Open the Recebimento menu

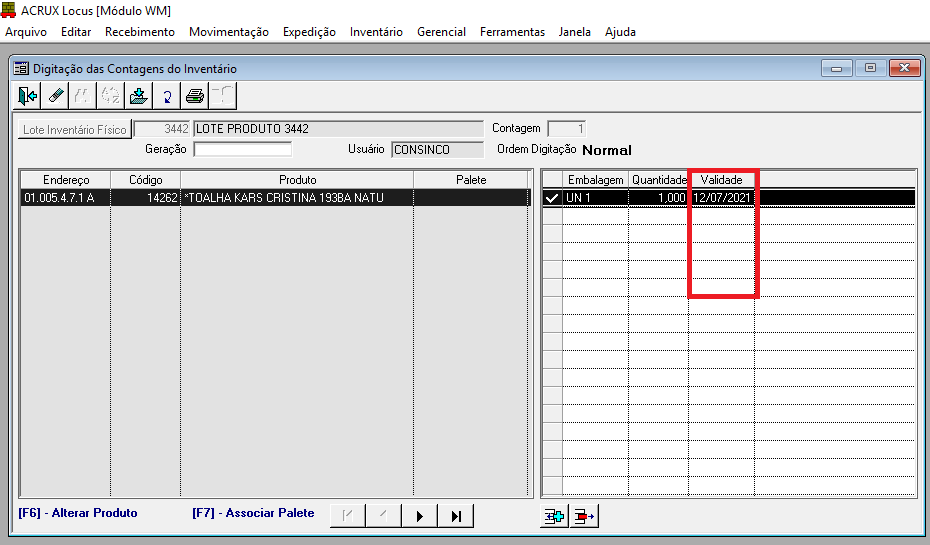tap(139, 32)
